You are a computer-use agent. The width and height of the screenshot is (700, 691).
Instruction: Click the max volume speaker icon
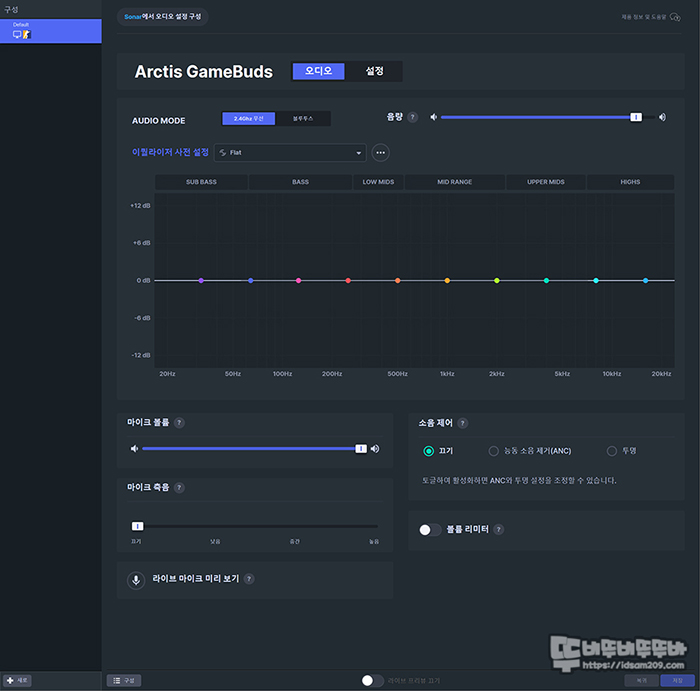coord(662,117)
